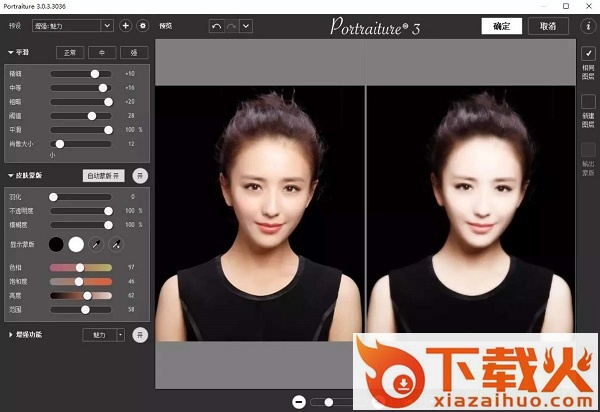This screenshot has height=412, width=600.
Task: Click the 肖像大小 portrait size slider
Action: pos(81,144)
